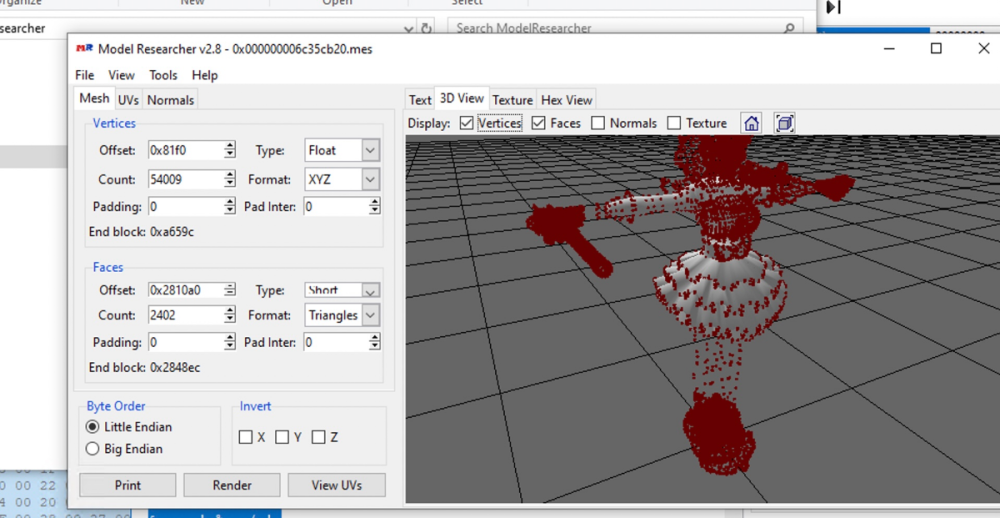Image resolution: width=1000 pixels, height=518 pixels.
Task: Click Vertices Count spinner arrows
Action: click(230, 179)
